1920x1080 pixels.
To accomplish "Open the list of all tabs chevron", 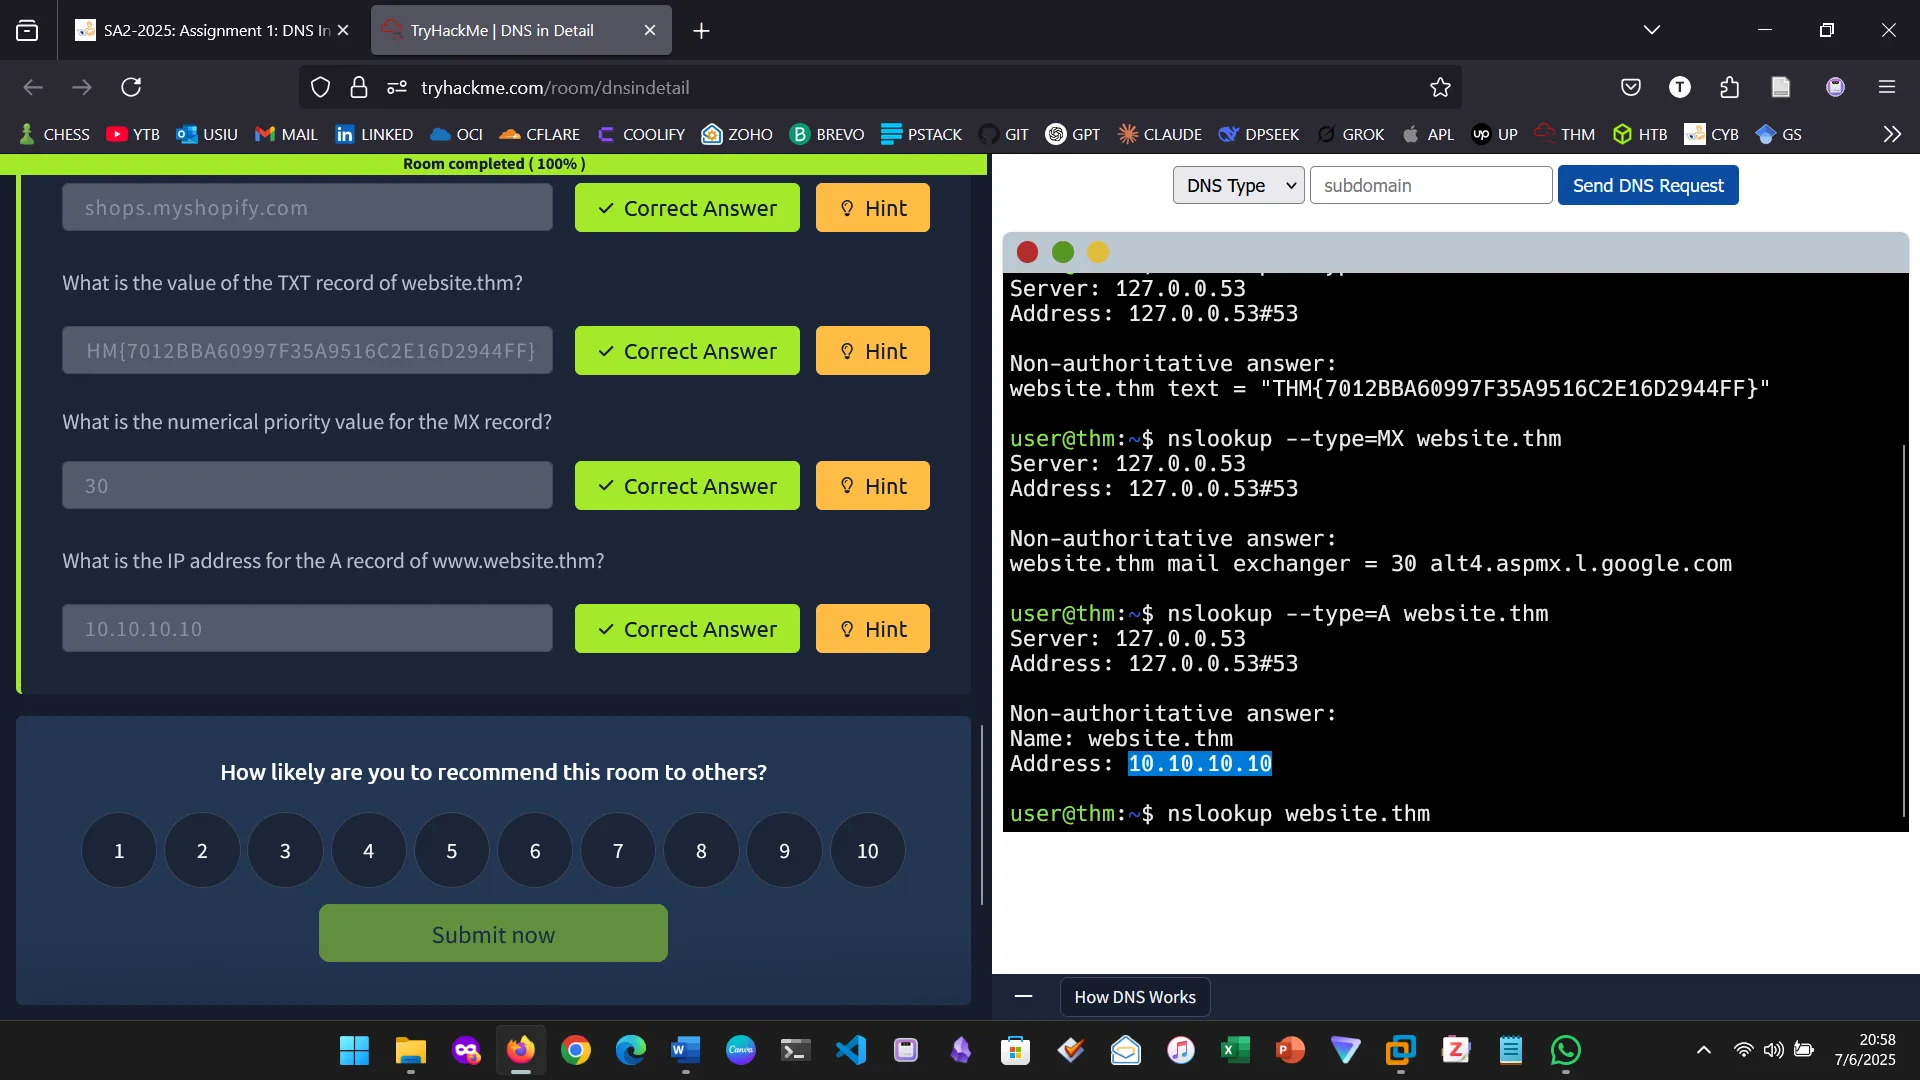I will [x=1652, y=29].
